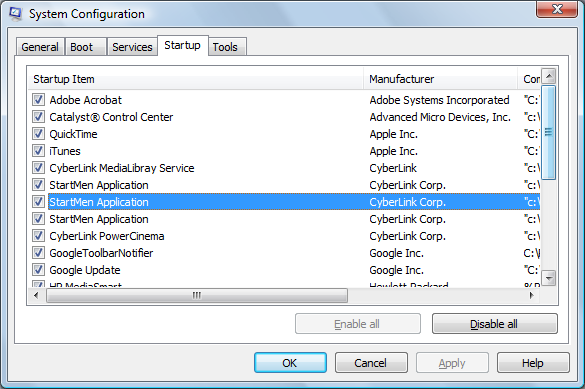Click the horizontal scrollbar thumb
Screen dimensions: 585x389
(197, 295)
